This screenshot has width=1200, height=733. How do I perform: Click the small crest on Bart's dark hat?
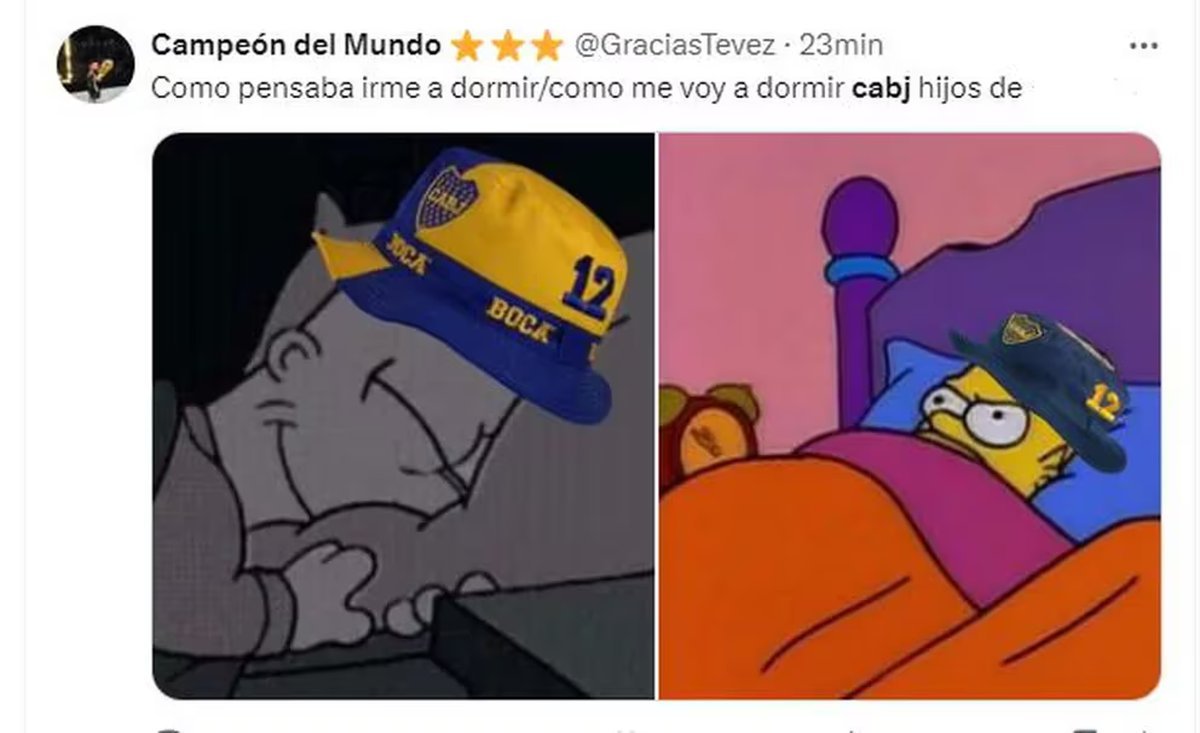click(1023, 328)
